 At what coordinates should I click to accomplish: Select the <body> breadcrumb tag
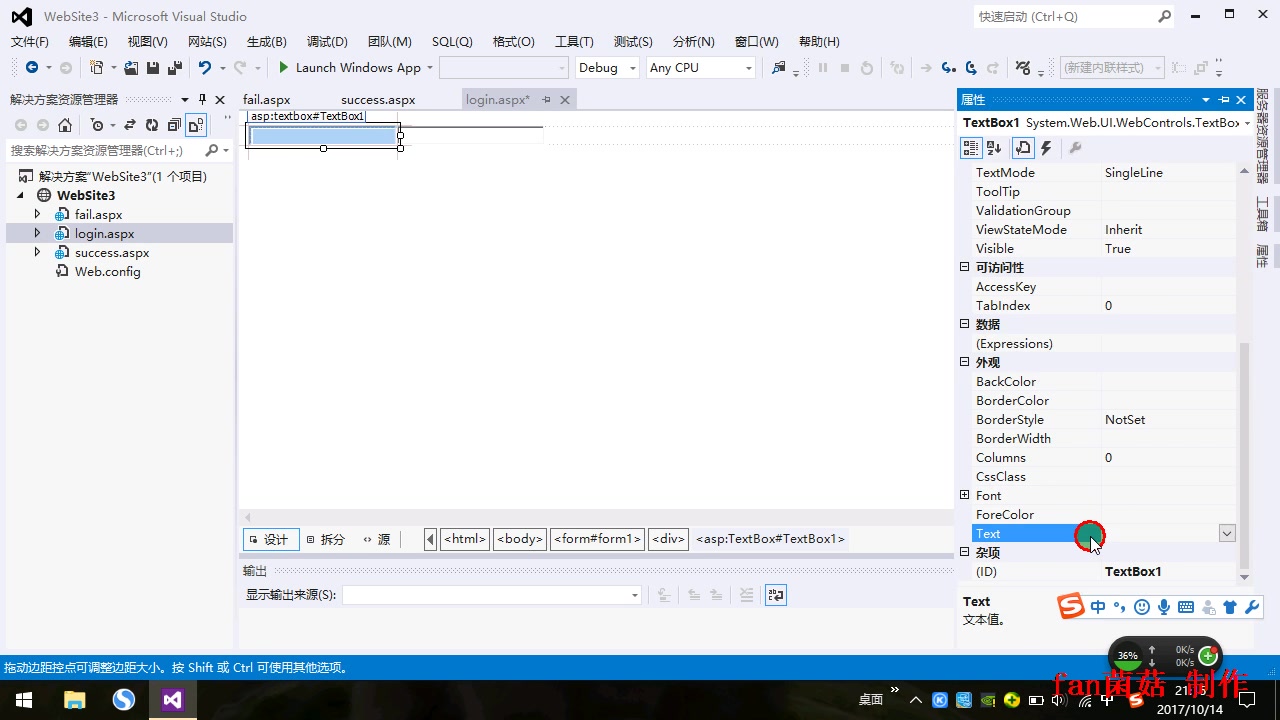(x=520, y=539)
